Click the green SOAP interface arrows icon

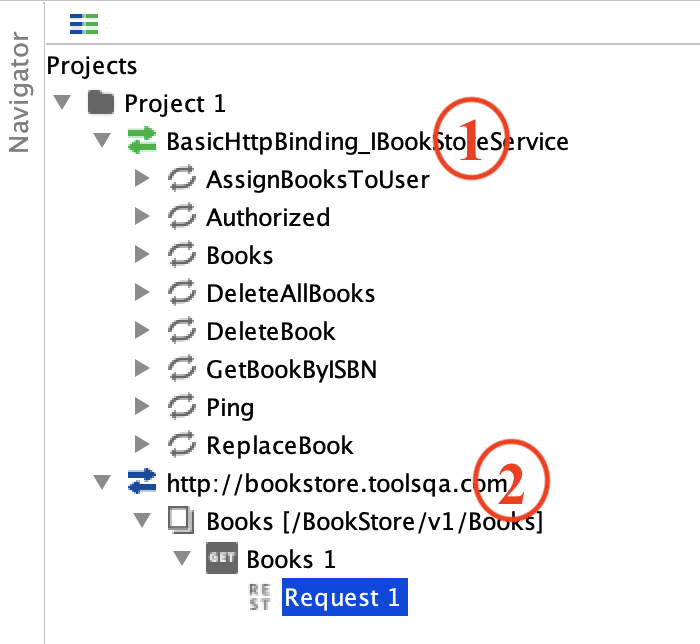click(143, 141)
